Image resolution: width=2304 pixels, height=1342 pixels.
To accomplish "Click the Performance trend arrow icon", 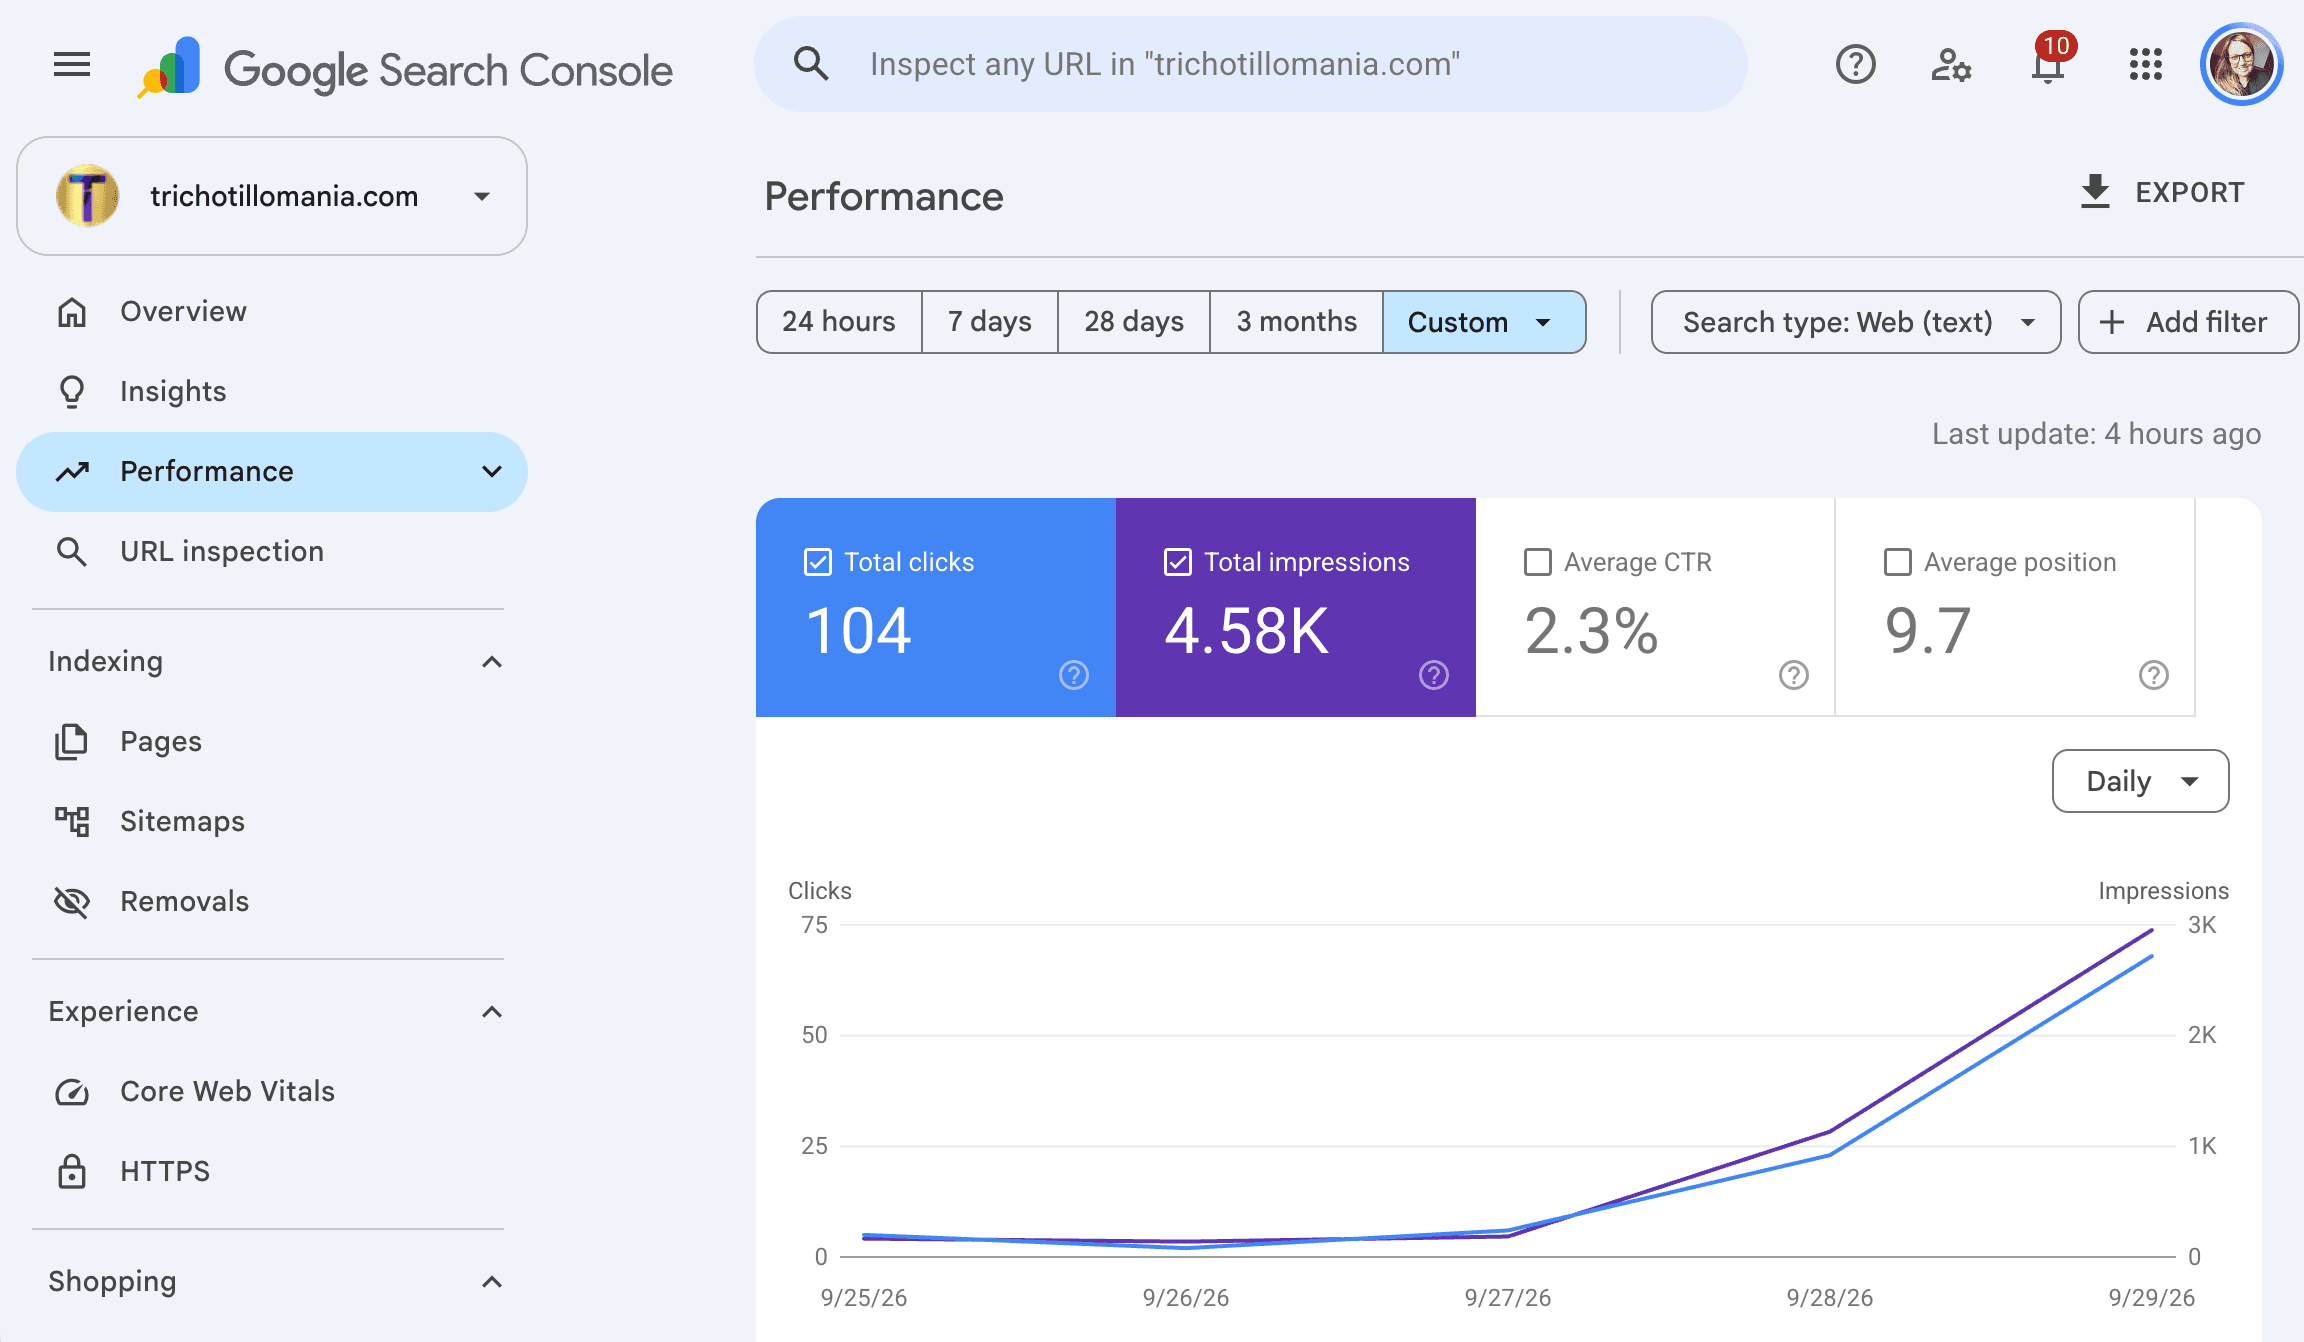I will 72,472.
